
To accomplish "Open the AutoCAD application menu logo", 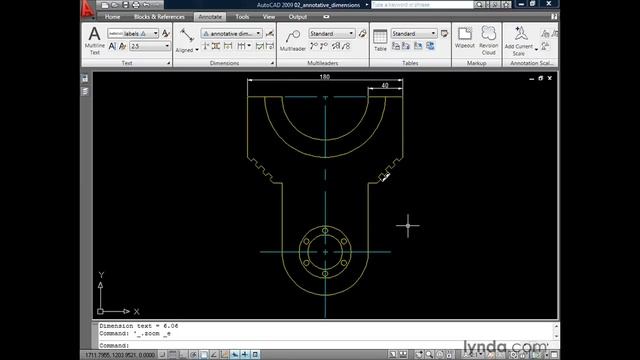I will pyautogui.click(x=87, y=9).
